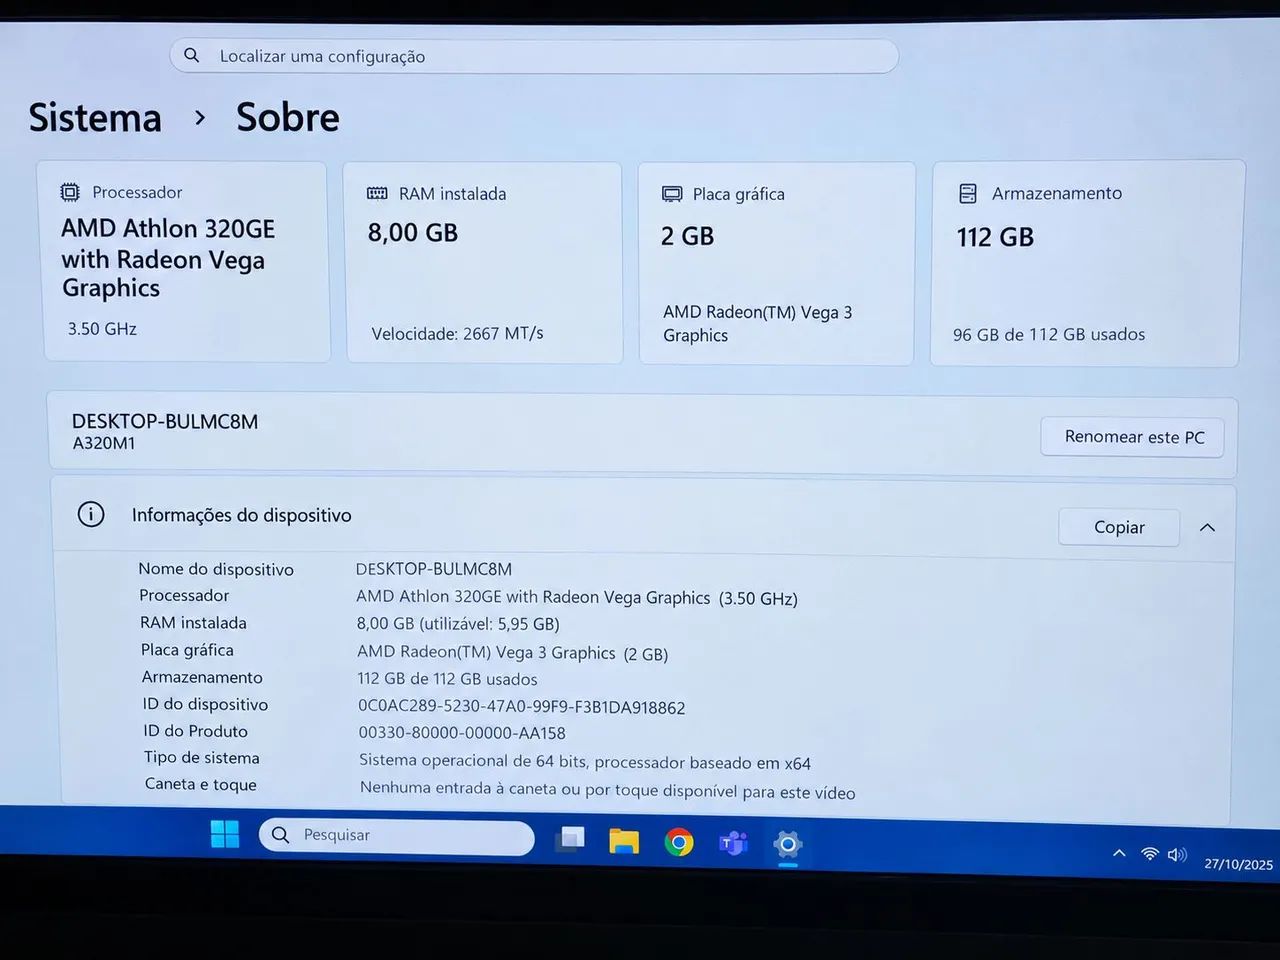Click the RAM instalada memory icon

pyautogui.click(x=377, y=193)
